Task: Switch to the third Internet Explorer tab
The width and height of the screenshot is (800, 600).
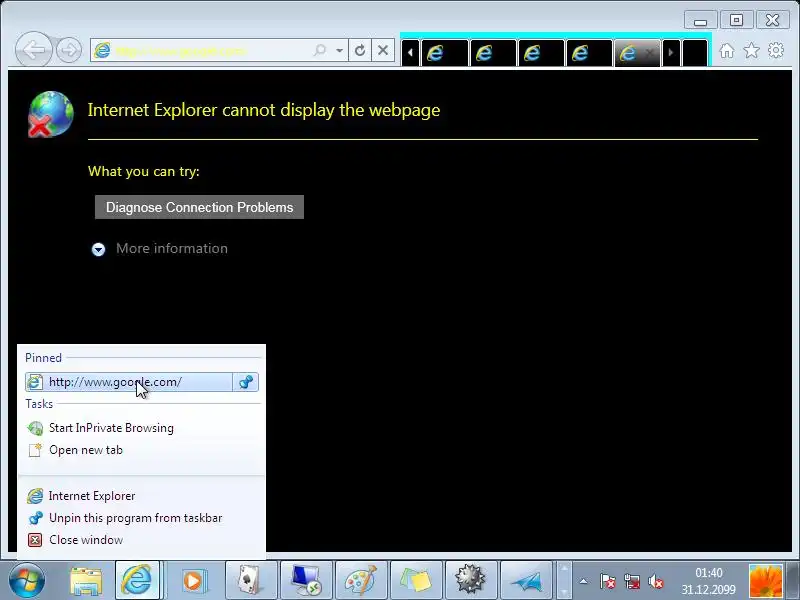Action: [540, 53]
